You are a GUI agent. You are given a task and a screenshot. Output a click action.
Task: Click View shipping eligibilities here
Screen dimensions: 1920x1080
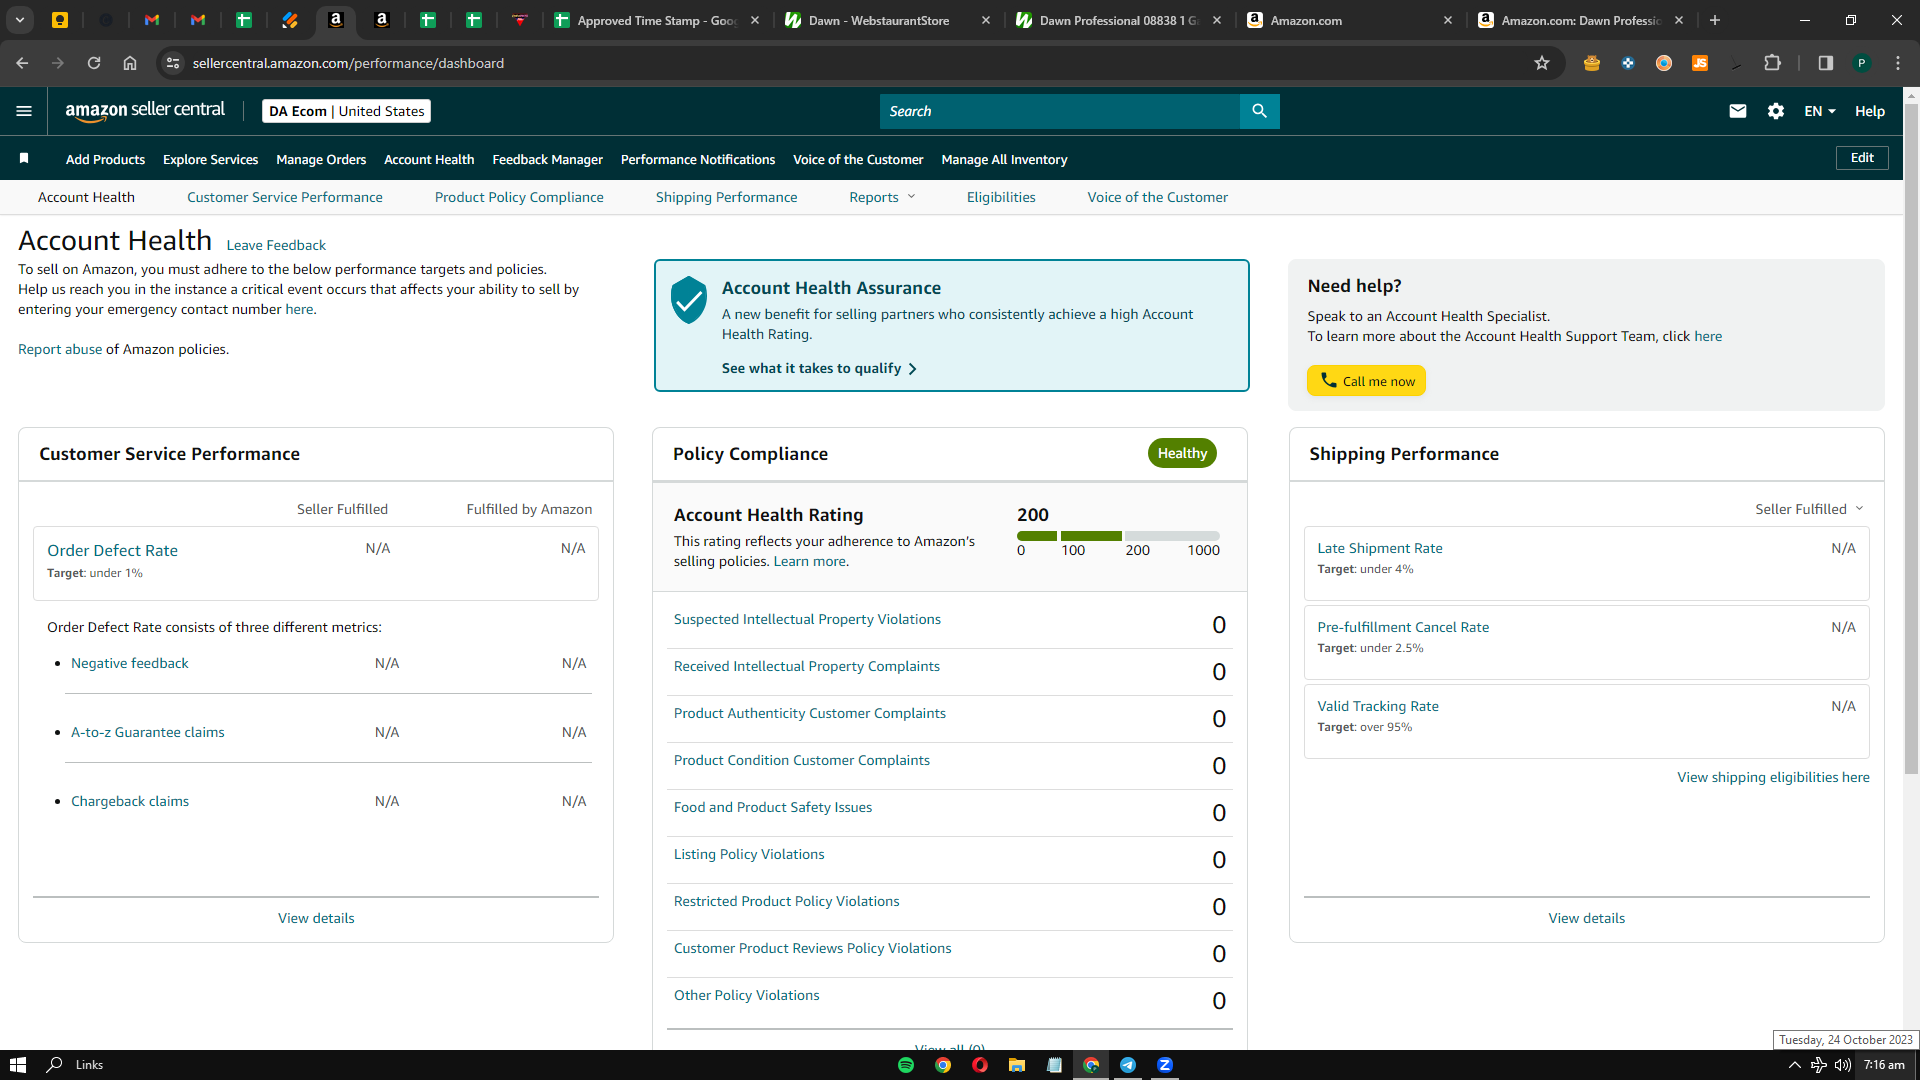[x=1773, y=777]
